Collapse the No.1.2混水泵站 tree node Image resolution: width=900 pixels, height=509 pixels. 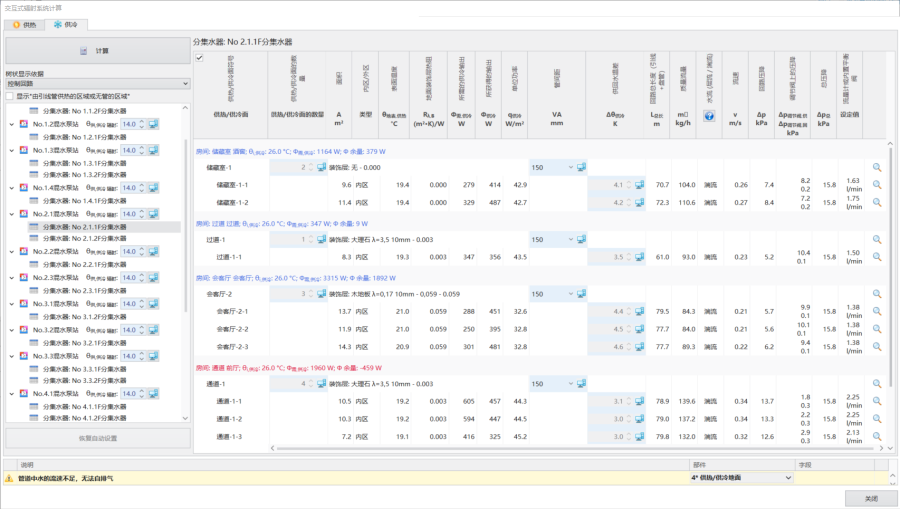tap(11, 125)
